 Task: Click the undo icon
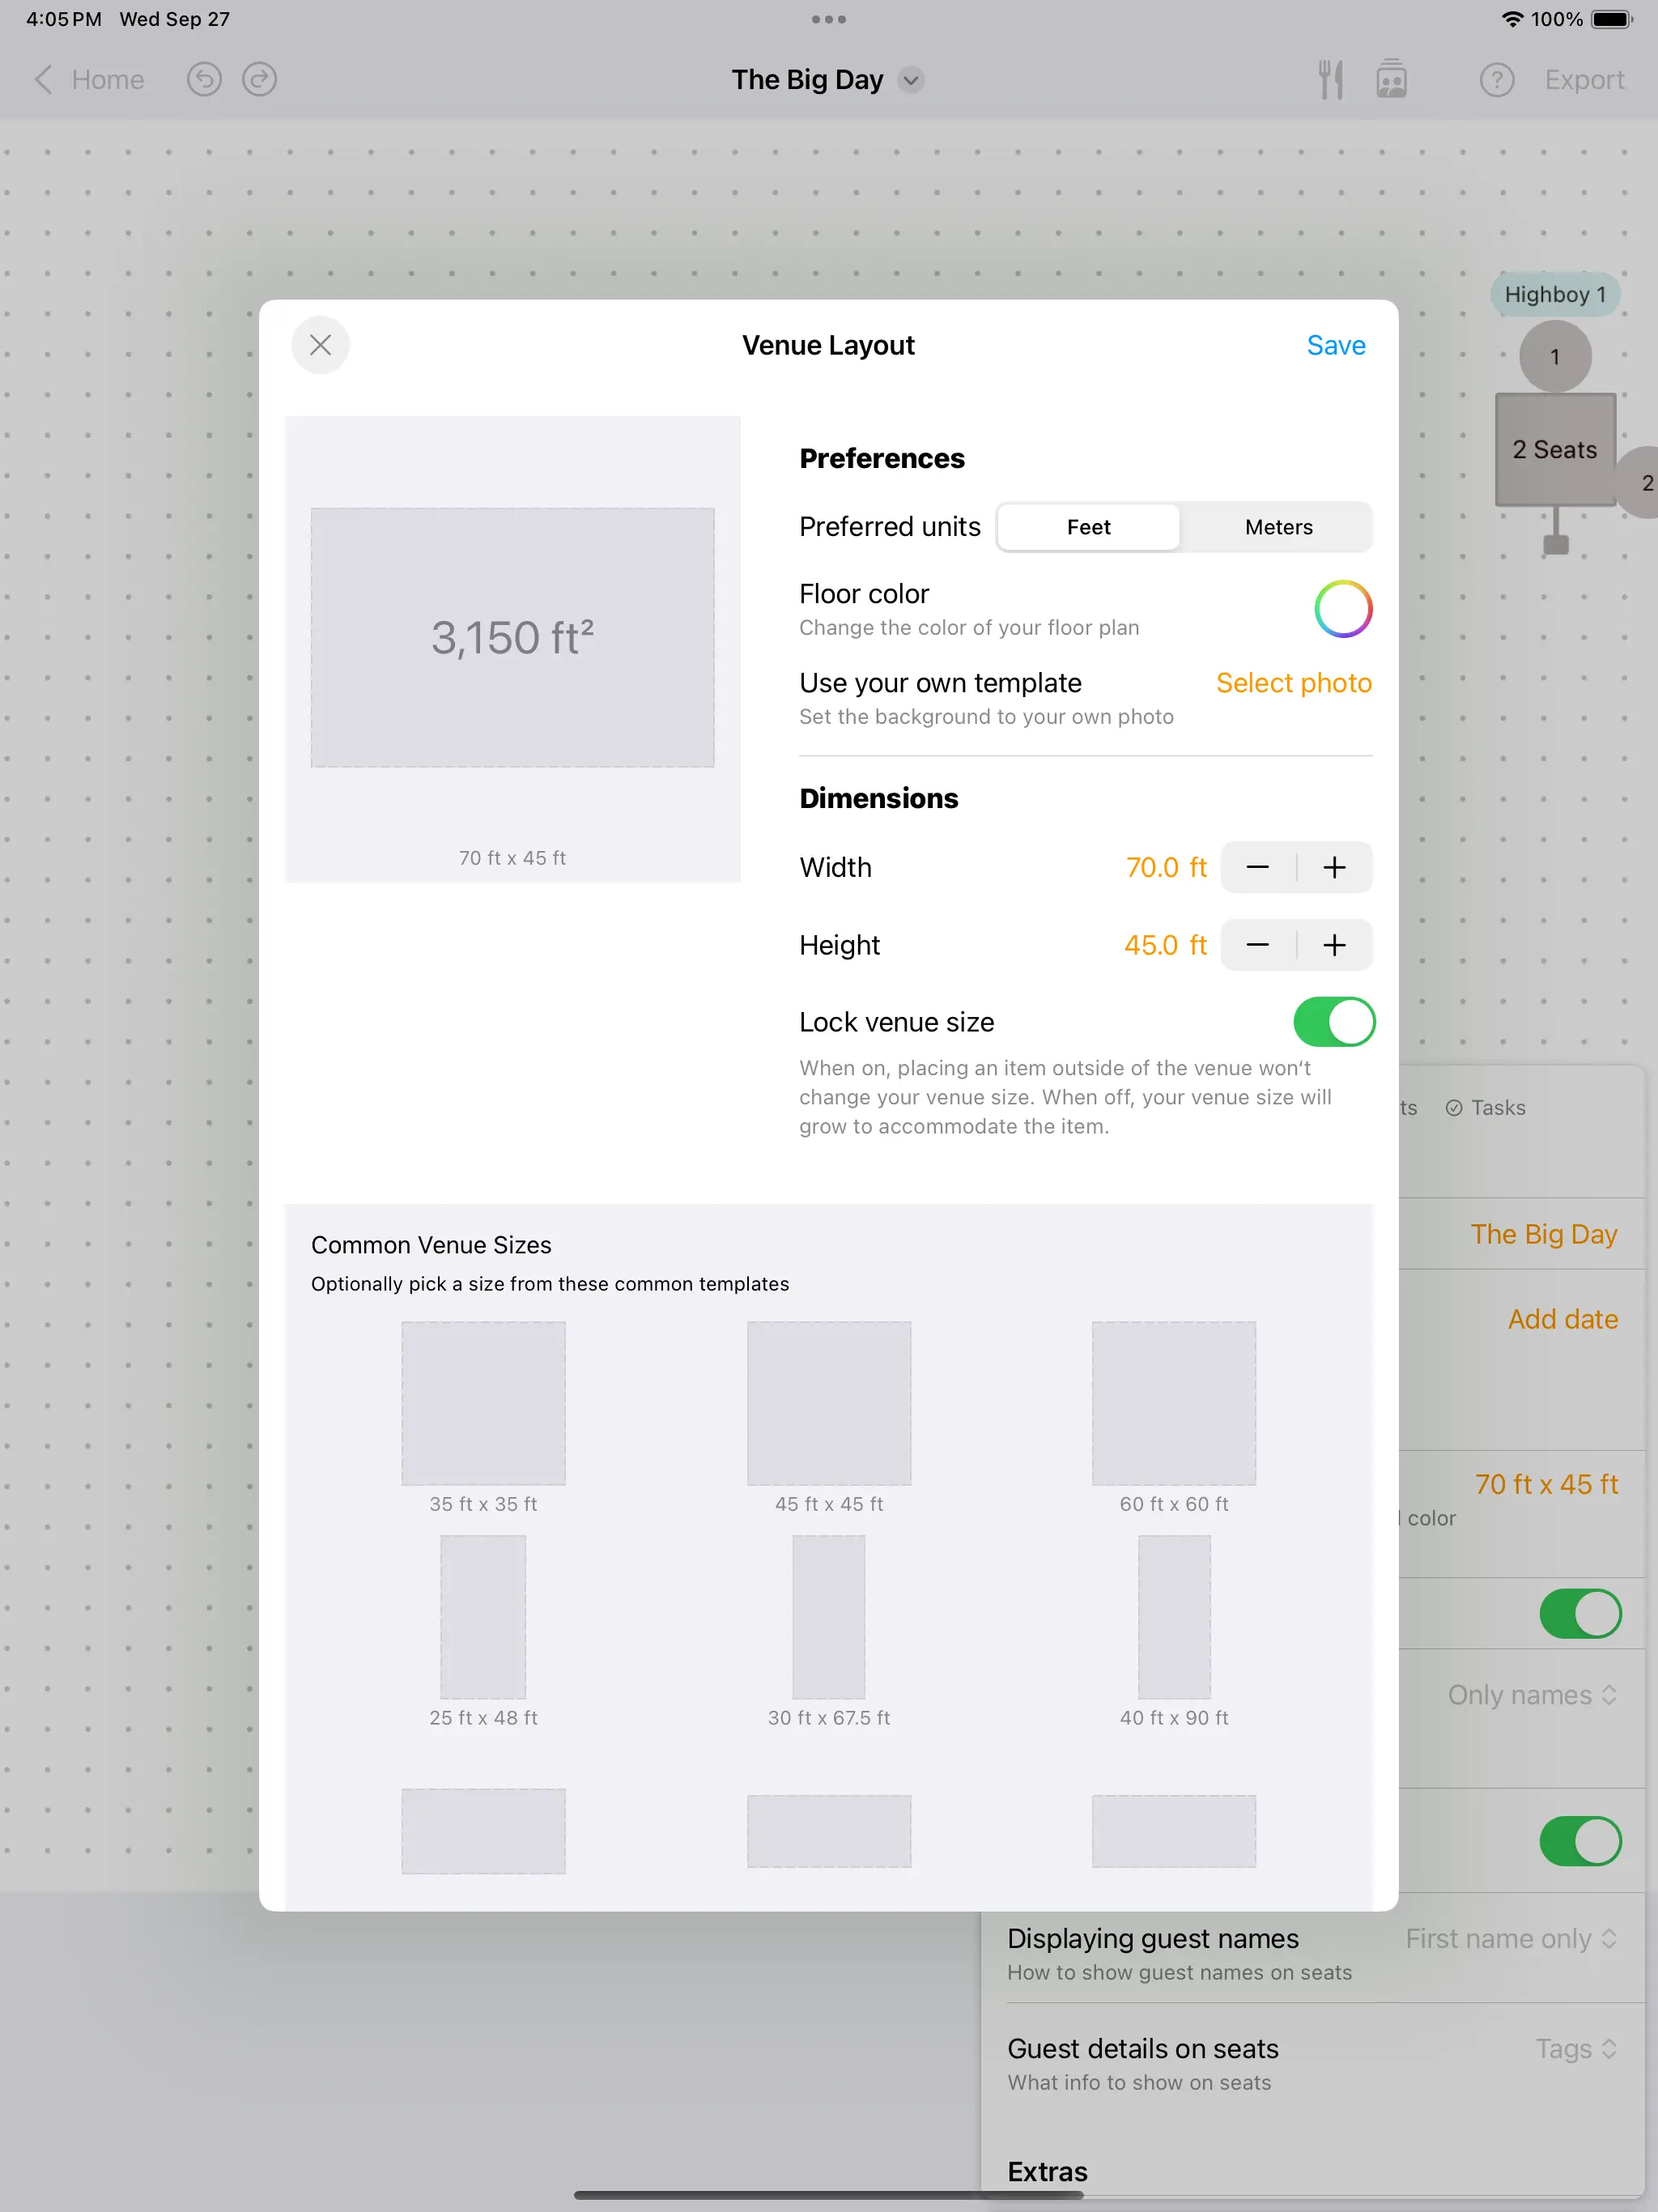204,79
